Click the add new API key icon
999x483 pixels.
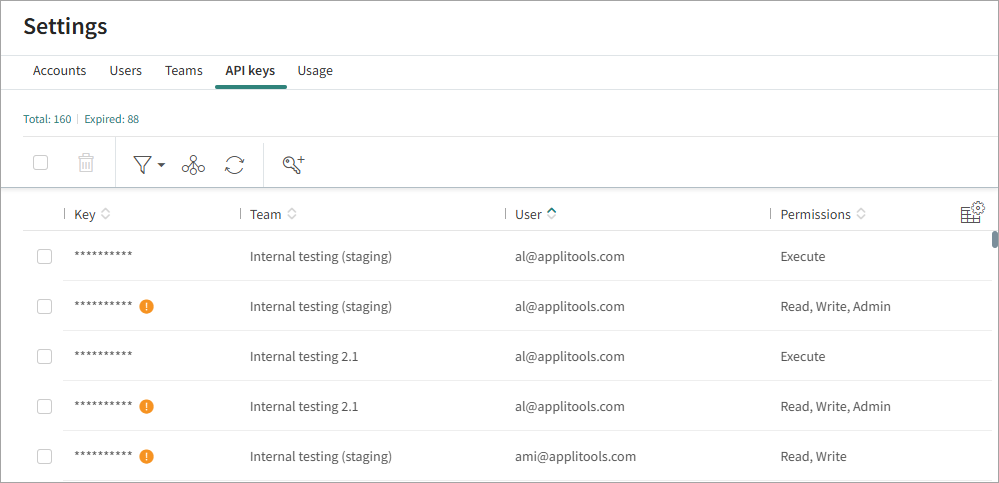coord(293,164)
